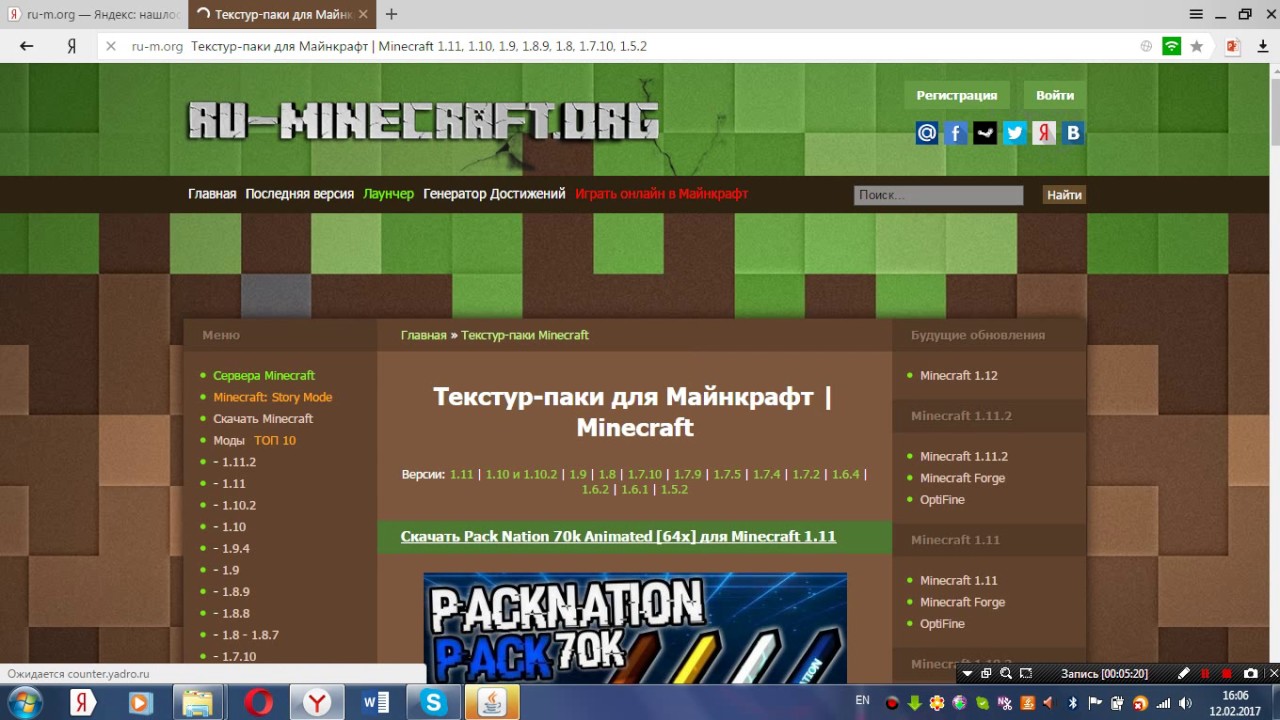Open the recorder dropdown arrow
The width and height of the screenshot is (1280, 720).
(967, 673)
